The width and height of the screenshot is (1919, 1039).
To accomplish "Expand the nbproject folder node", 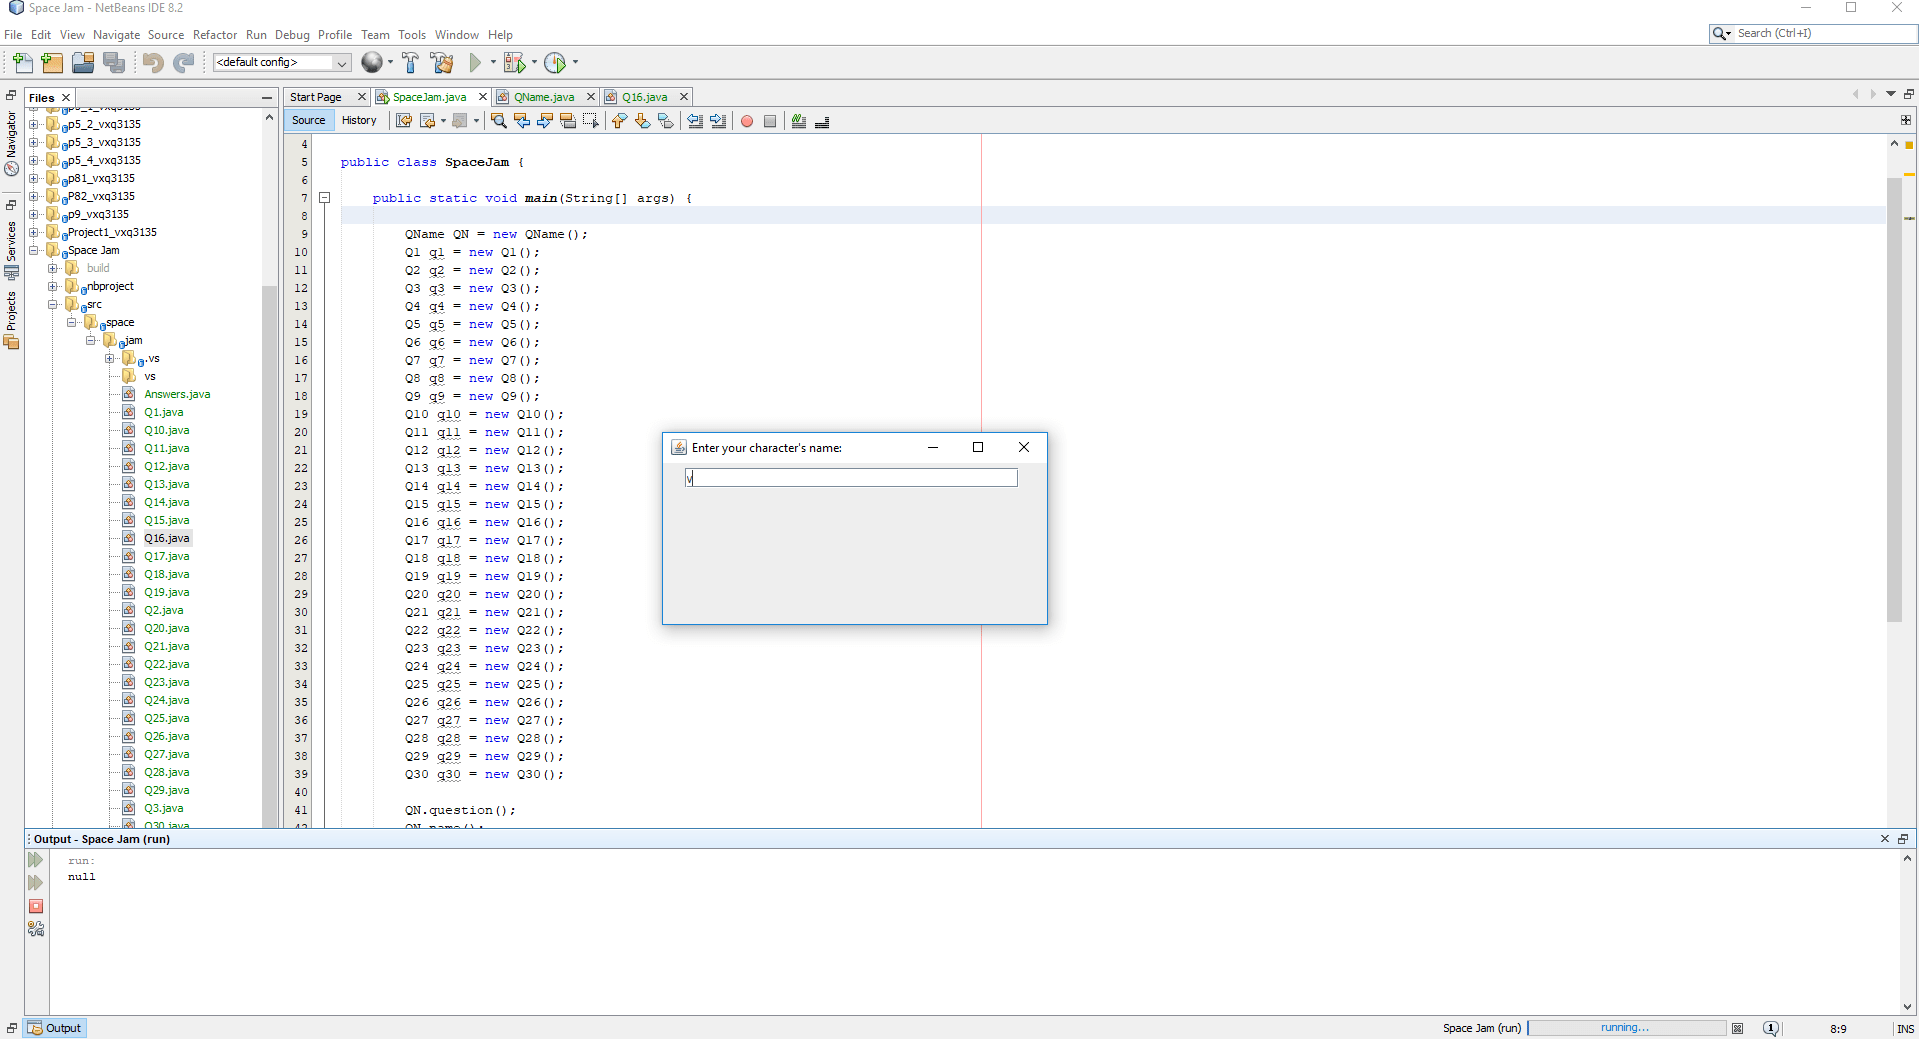I will (x=53, y=286).
